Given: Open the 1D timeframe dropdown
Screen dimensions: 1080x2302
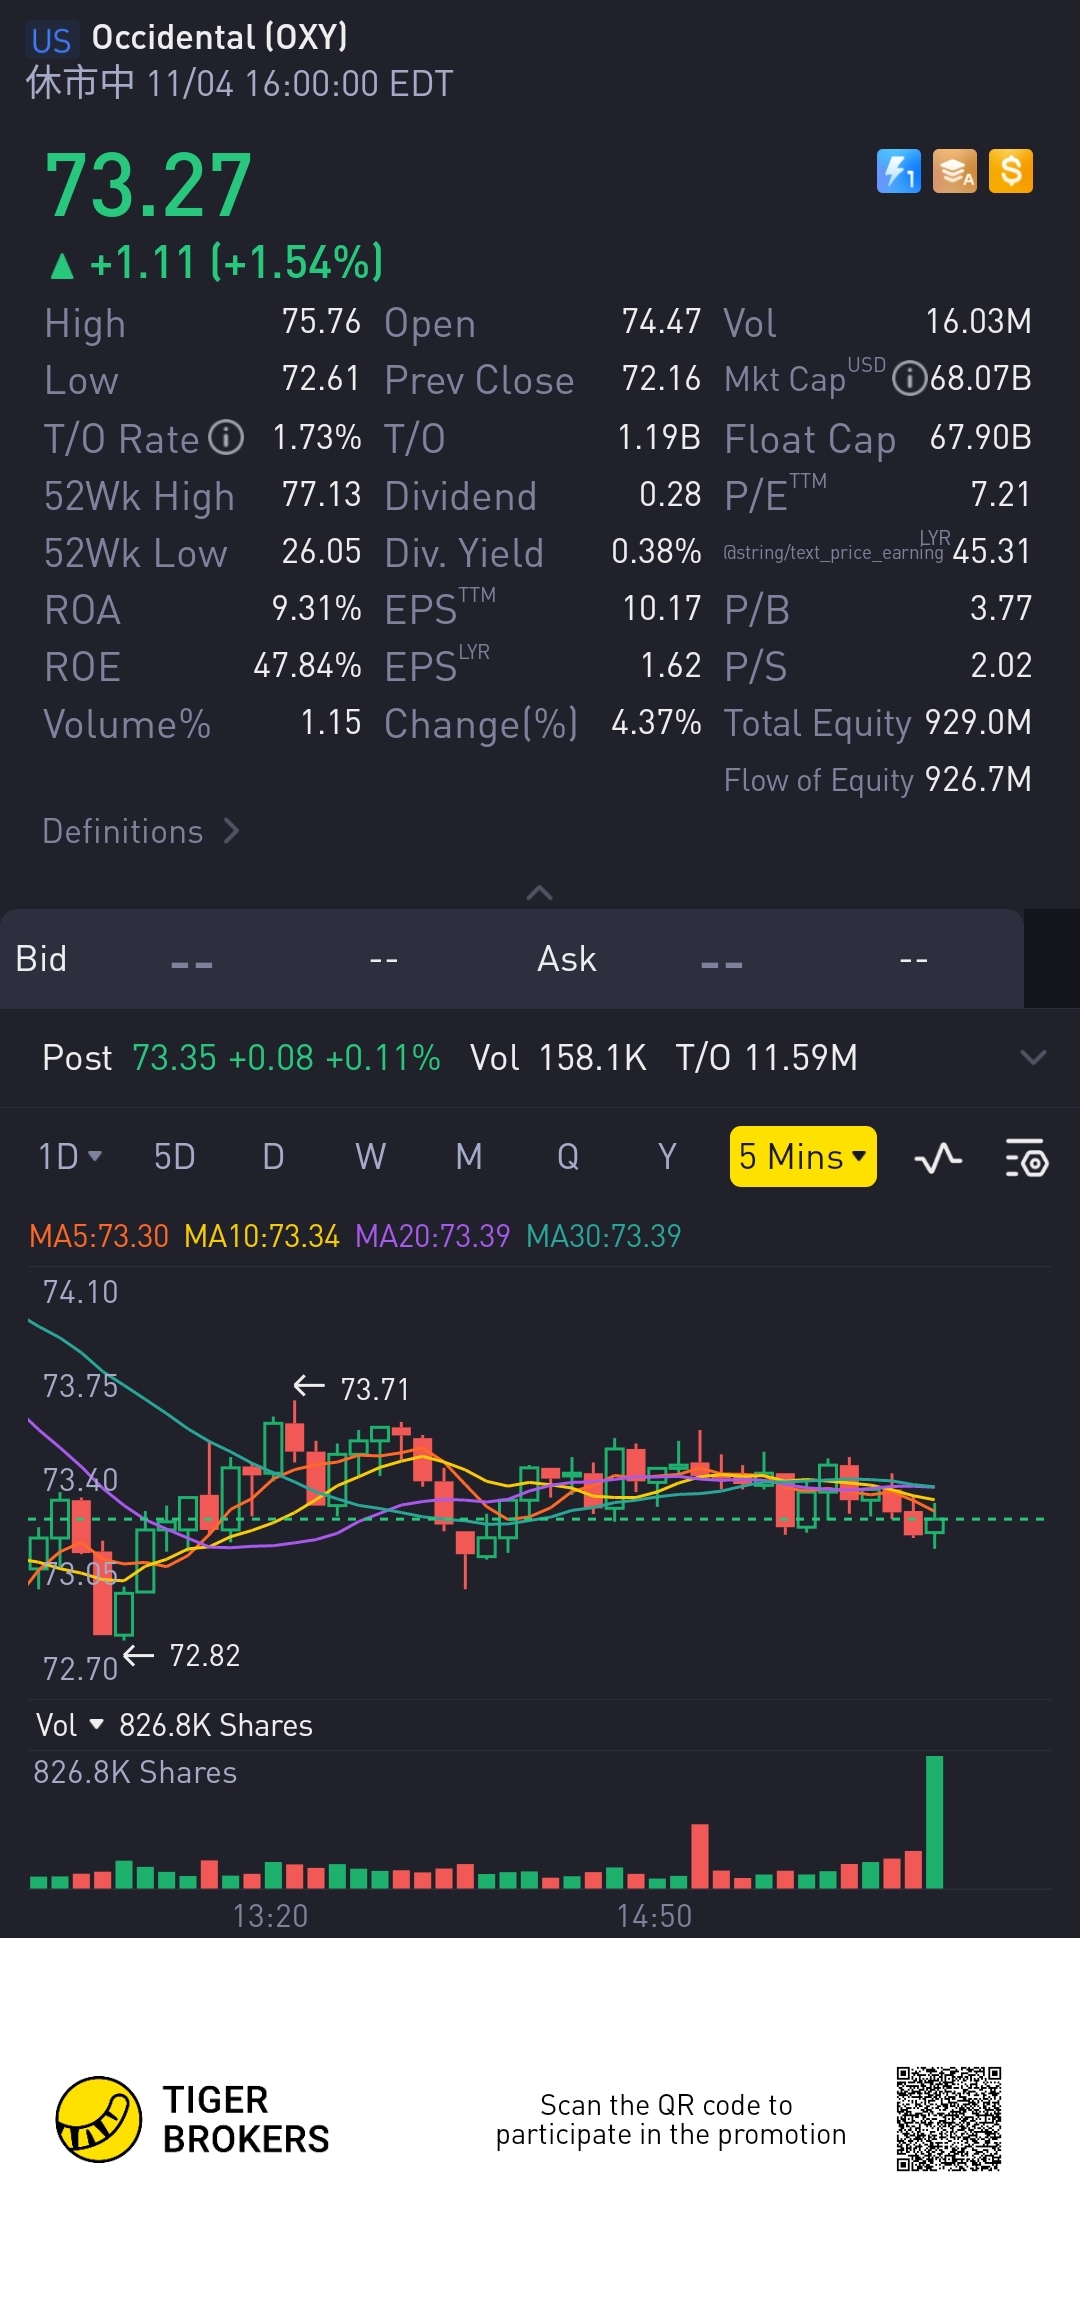Looking at the screenshot, I should 69,1157.
